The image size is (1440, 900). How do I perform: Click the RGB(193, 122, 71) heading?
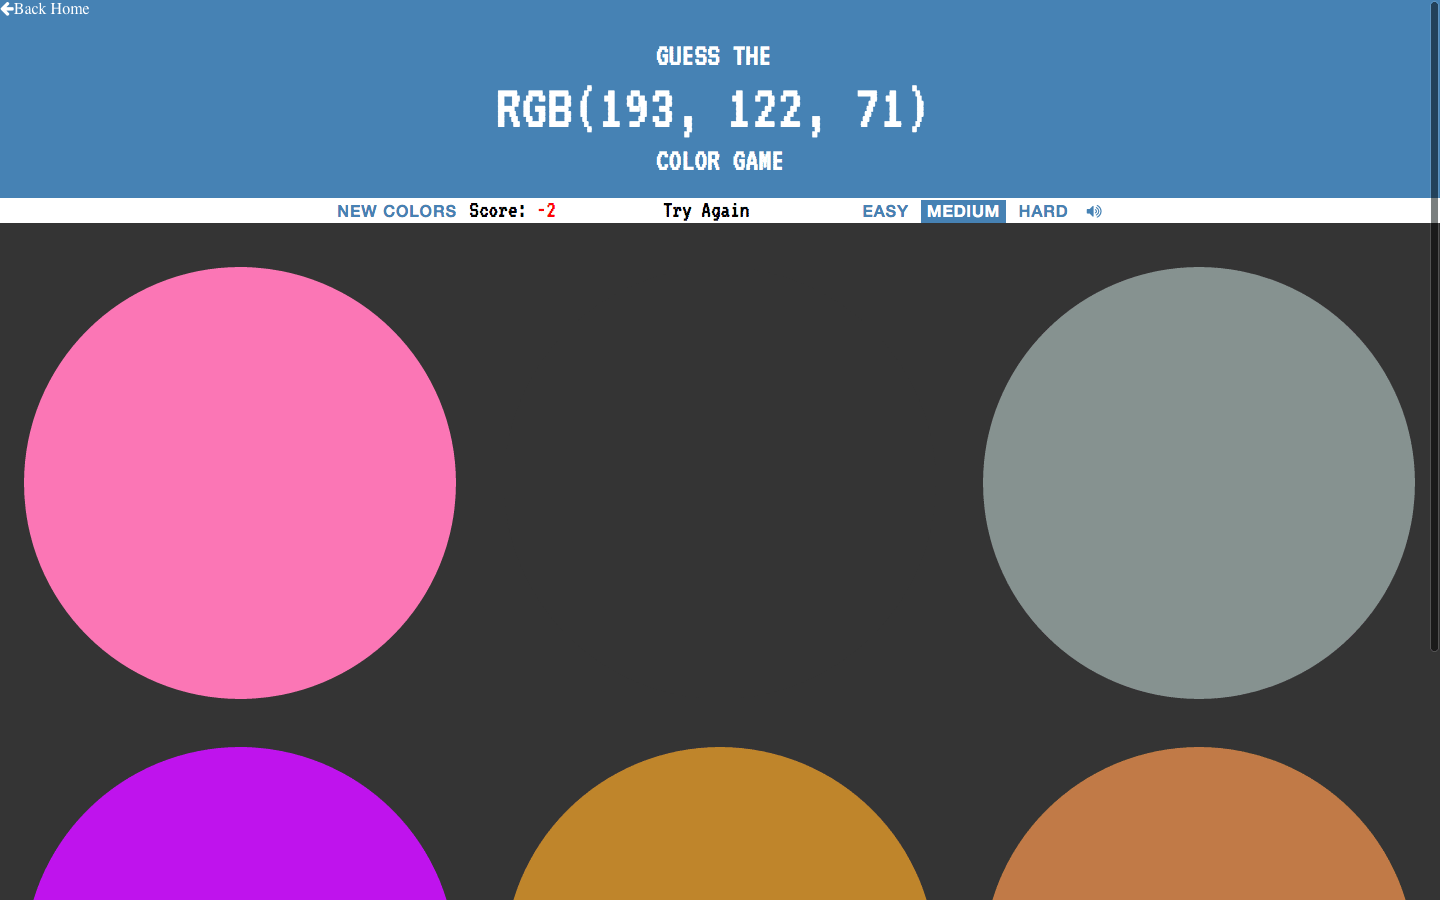(x=712, y=110)
